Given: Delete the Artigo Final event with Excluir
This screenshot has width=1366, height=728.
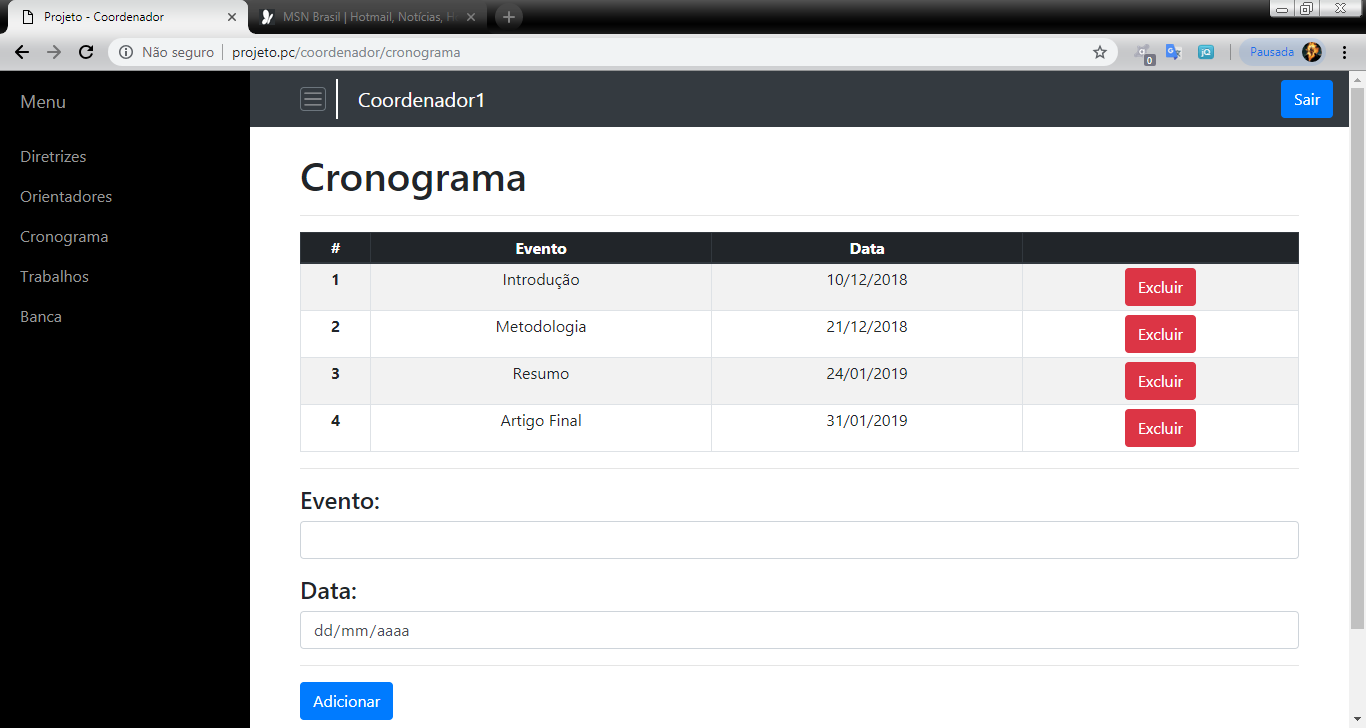Looking at the screenshot, I should pyautogui.click(x=1160, y=428).
